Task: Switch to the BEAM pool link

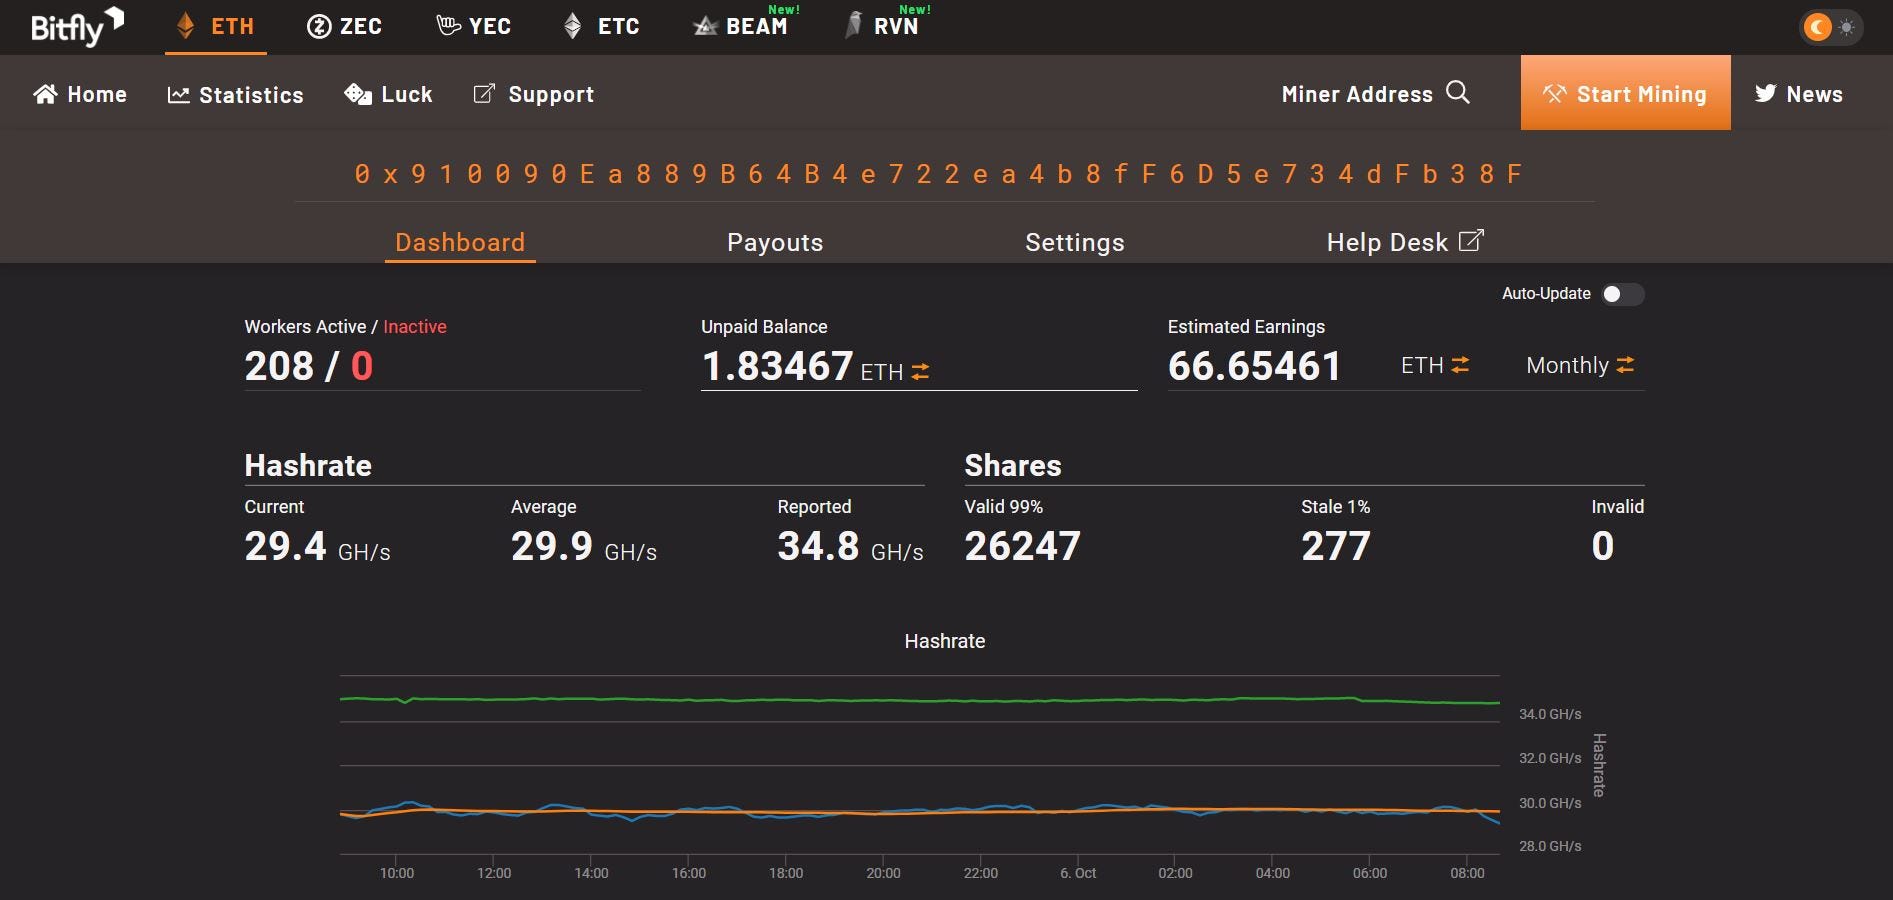Action: (741, 26)
